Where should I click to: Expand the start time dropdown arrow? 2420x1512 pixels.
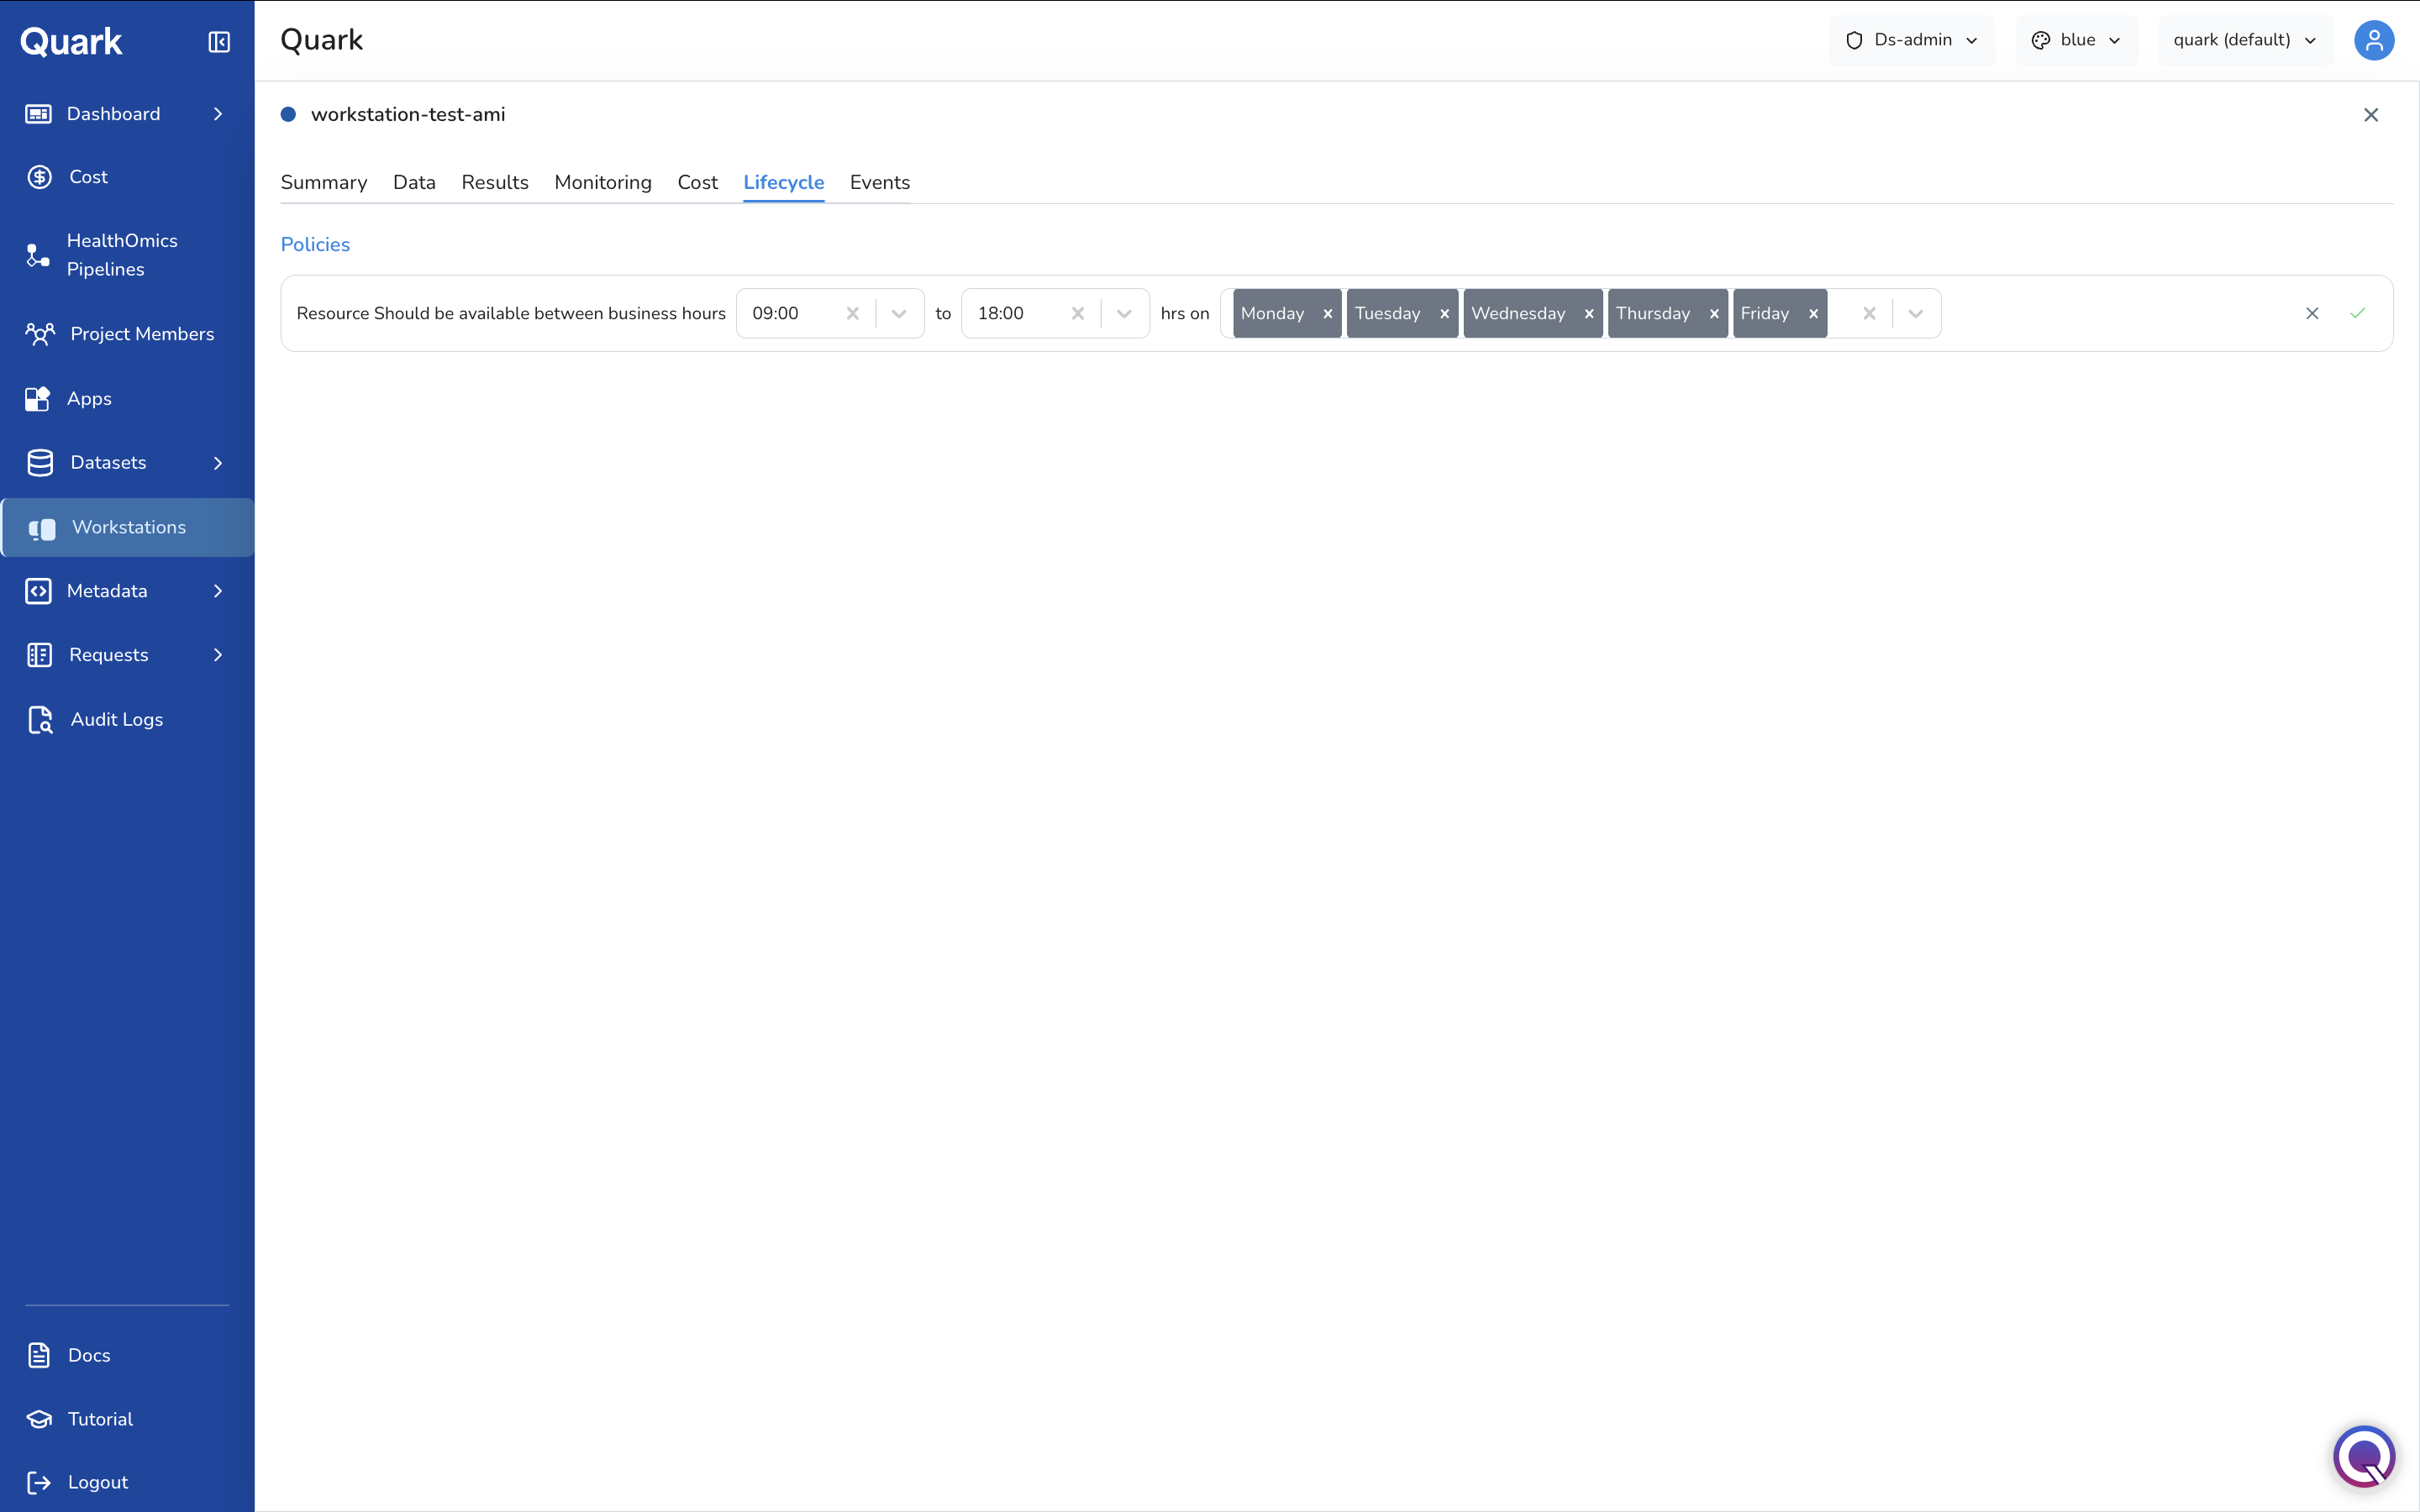point(899,313)
